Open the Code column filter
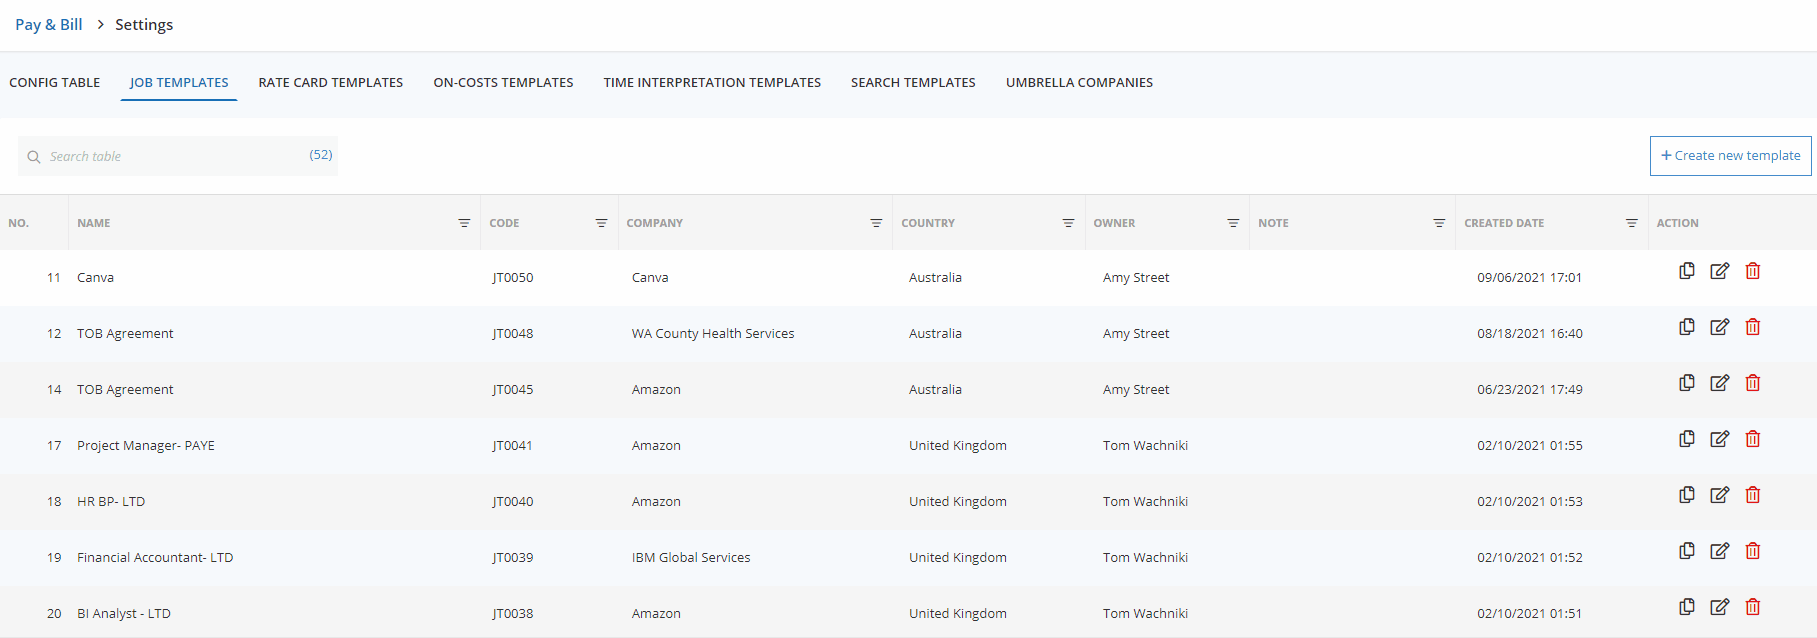Screen dimensions: 1817x638 coord(601,223)
